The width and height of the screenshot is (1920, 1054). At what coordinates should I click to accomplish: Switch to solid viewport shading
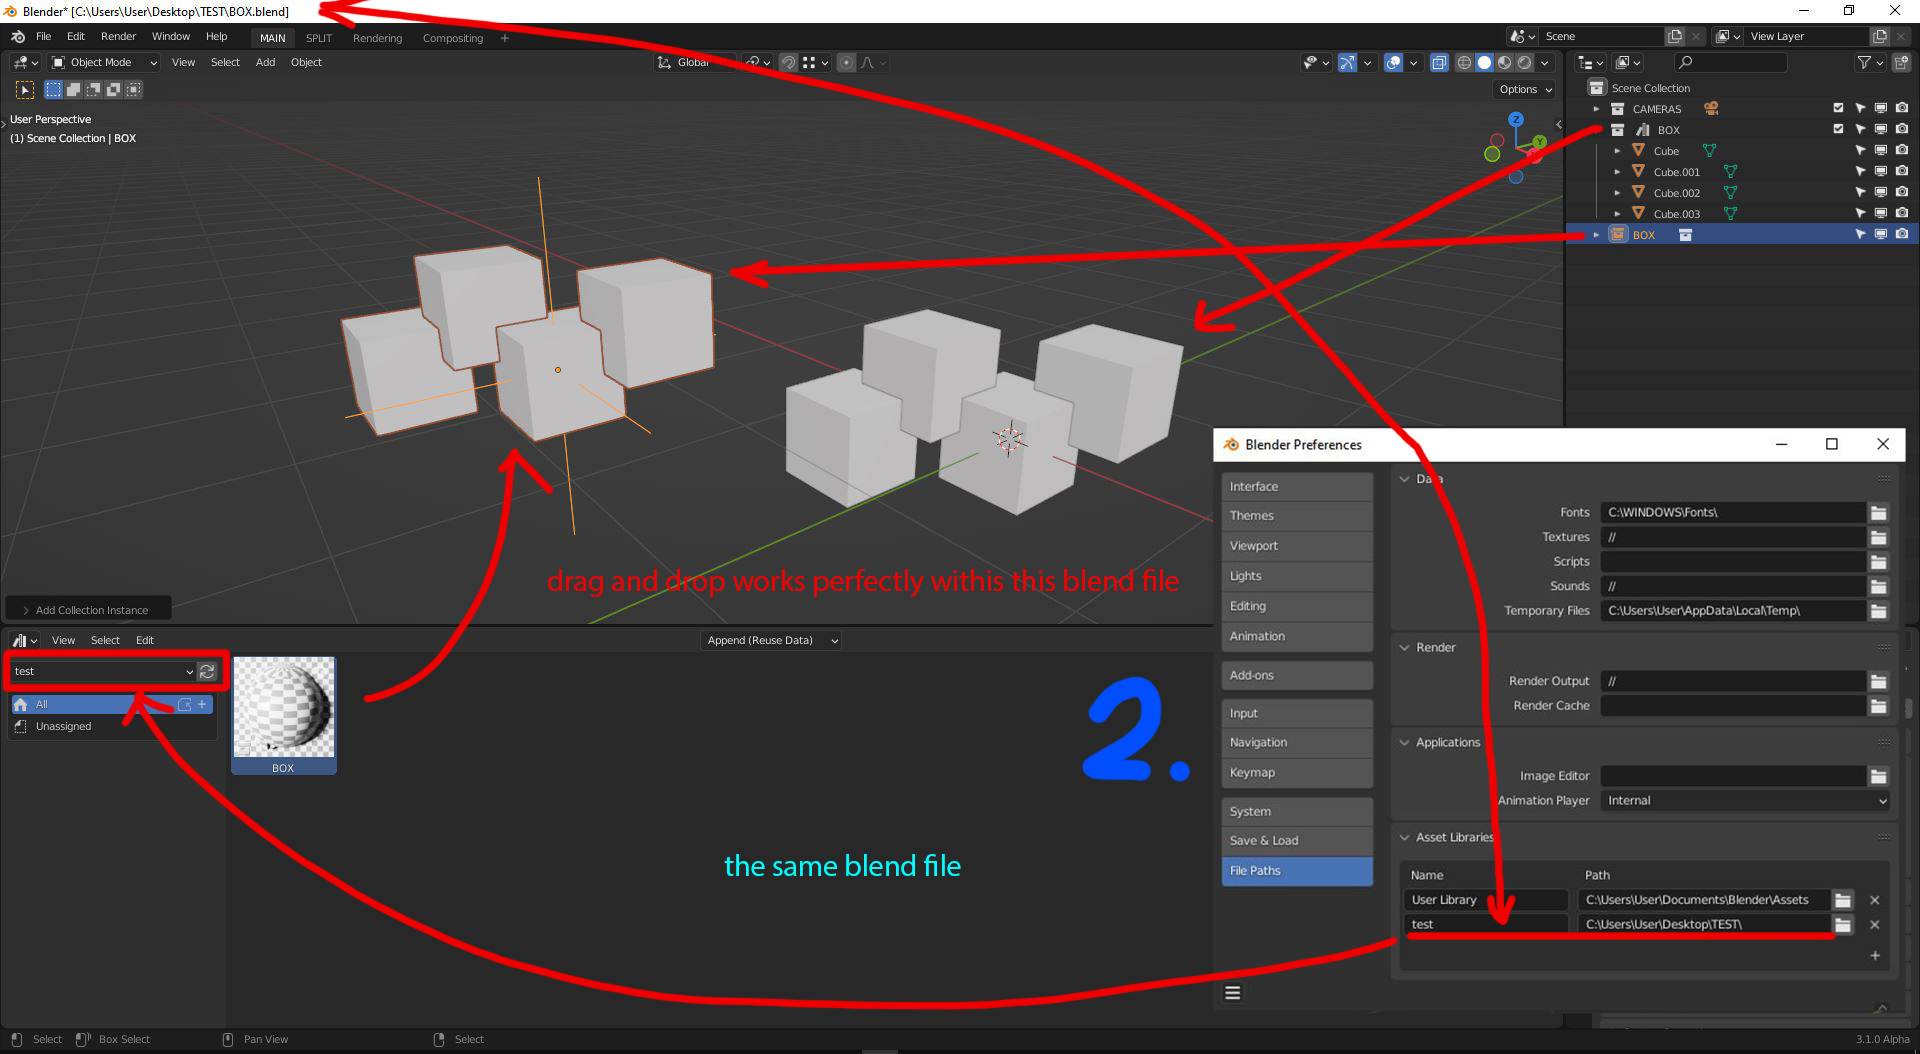point(1484,63)
